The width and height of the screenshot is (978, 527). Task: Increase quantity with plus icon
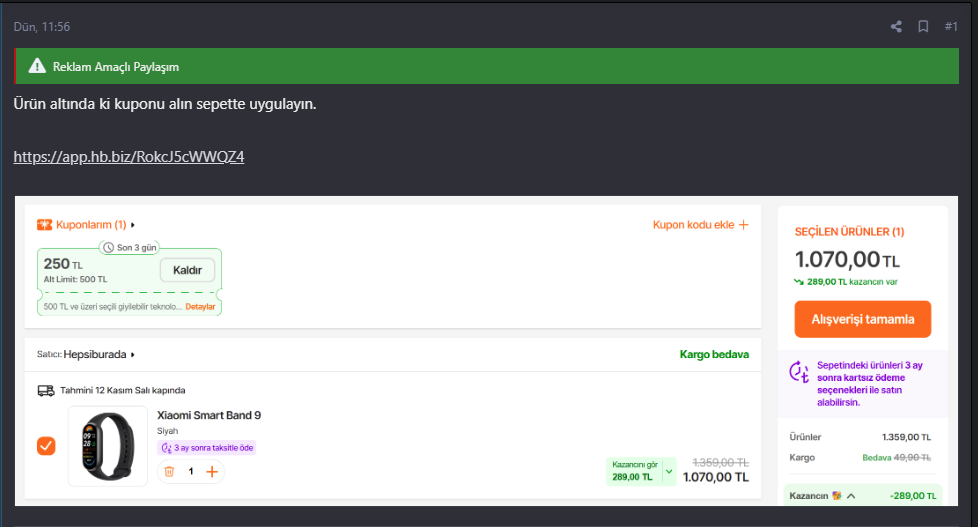pyautogui.click(x=212, y=471)
